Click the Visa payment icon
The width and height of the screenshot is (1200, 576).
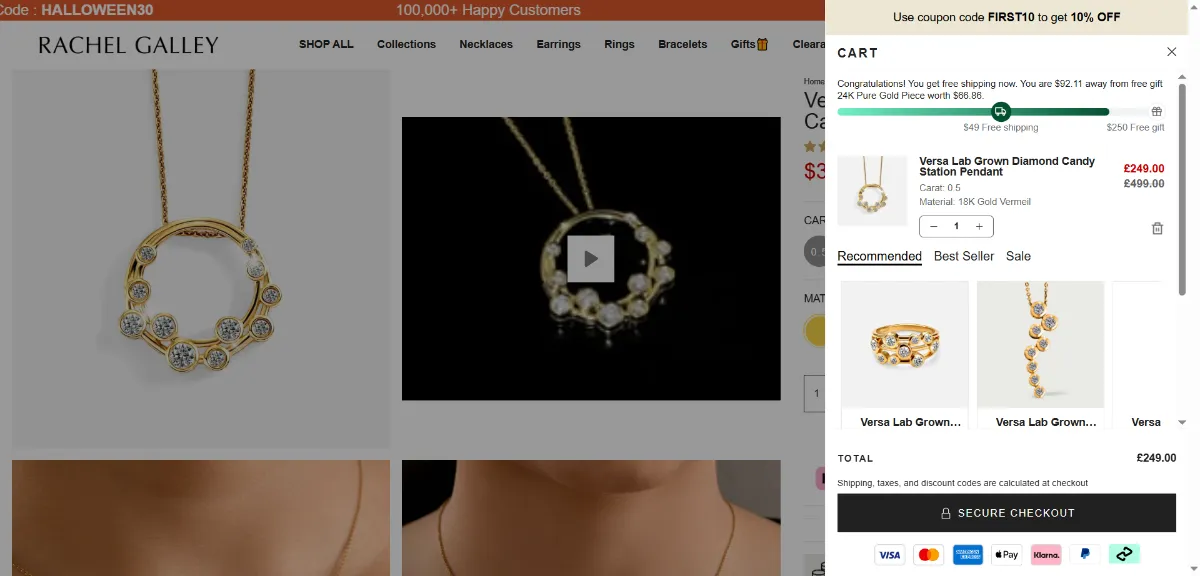(889, 554)
